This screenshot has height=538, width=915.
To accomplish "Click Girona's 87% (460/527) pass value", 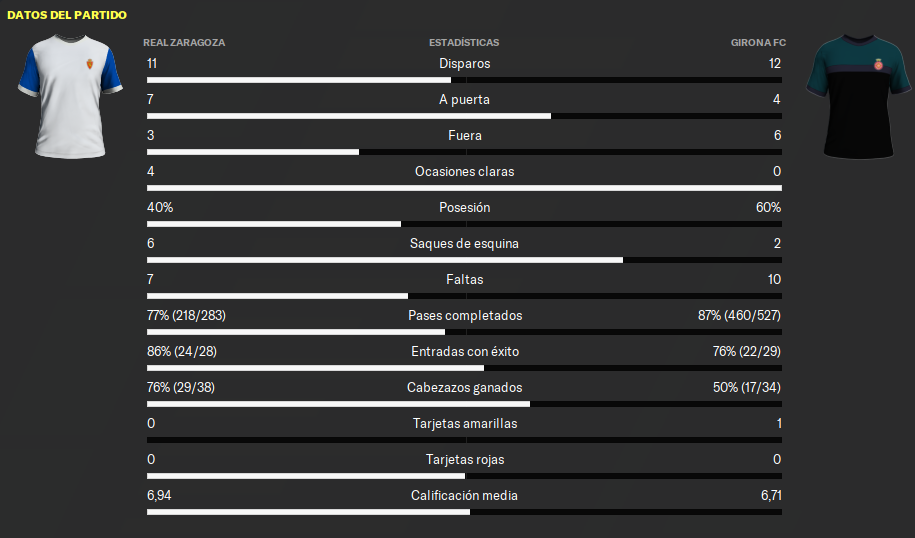I will [738, 315].
